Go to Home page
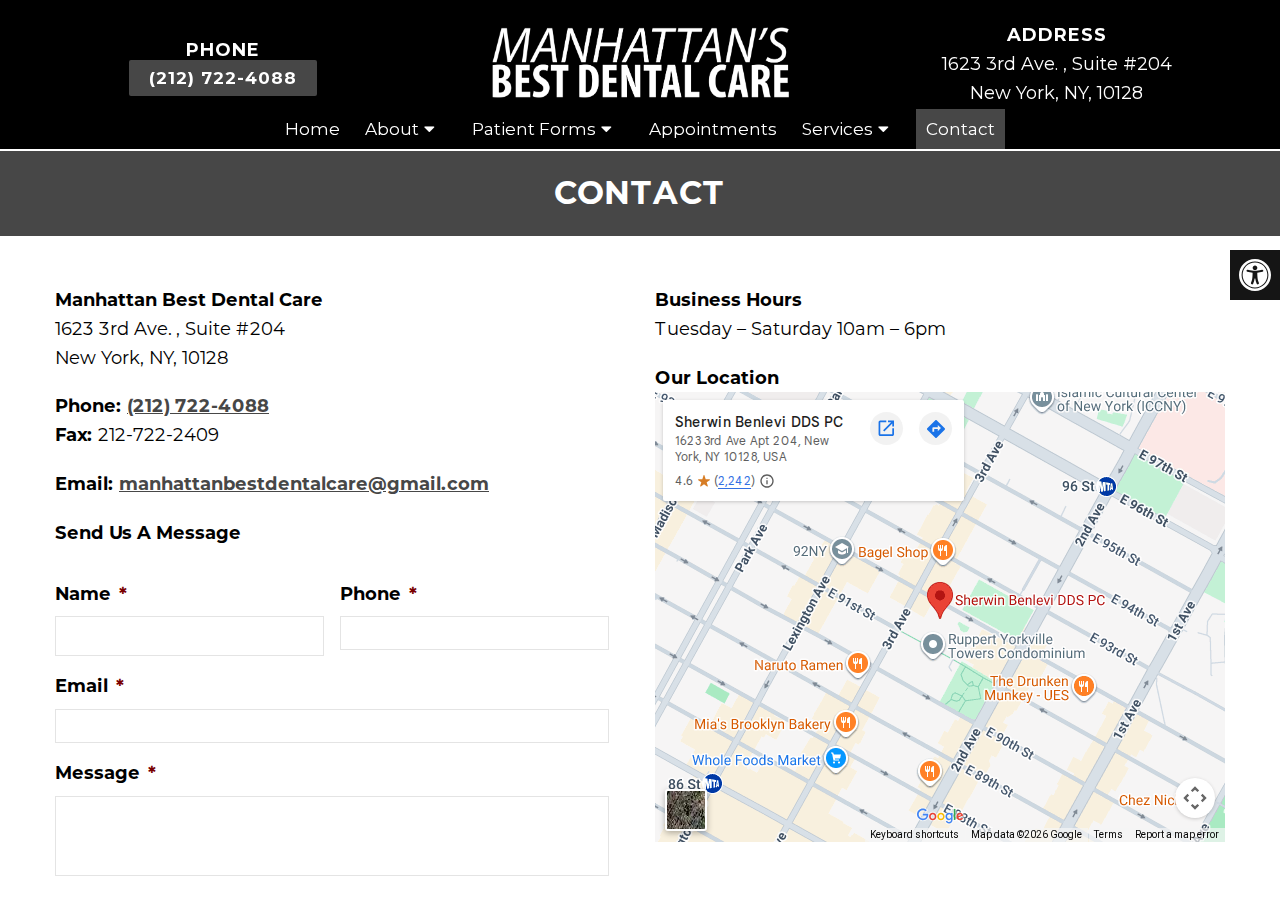 point(312,129)
